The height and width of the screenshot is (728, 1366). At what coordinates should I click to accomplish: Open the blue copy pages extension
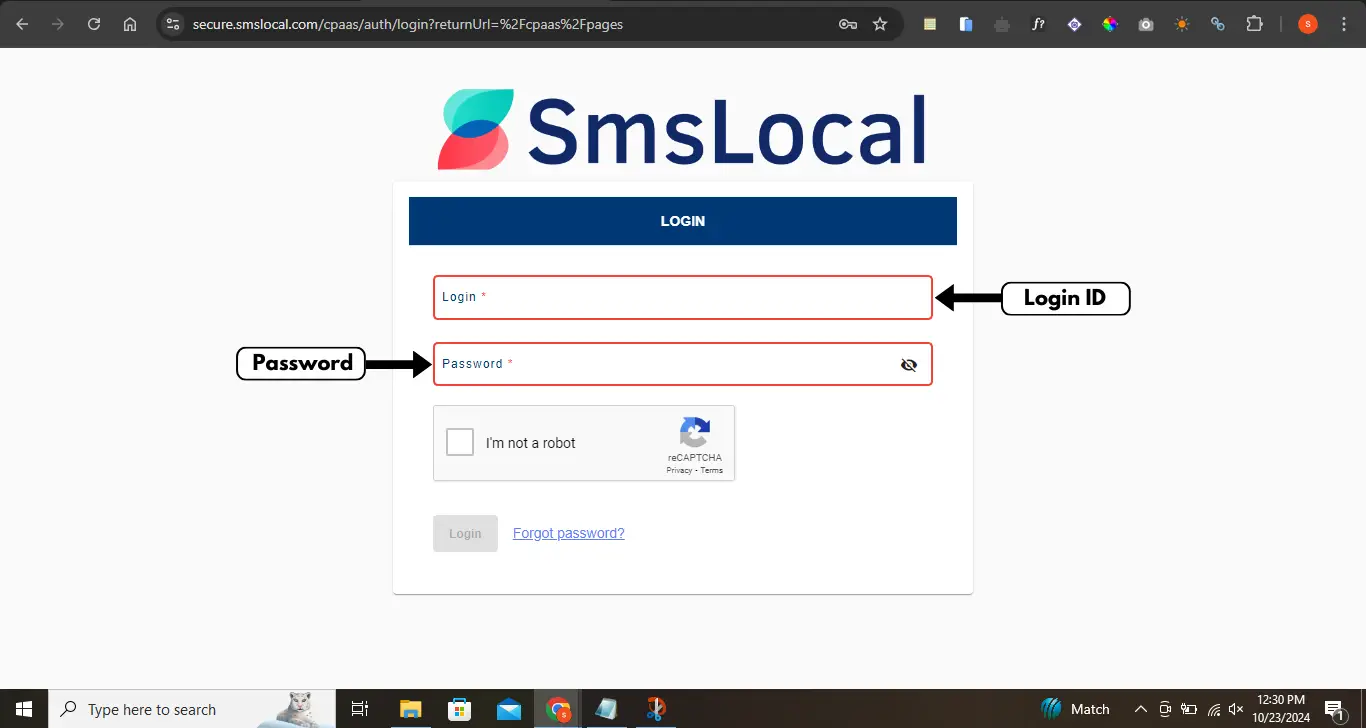click(x=966, y=24)
